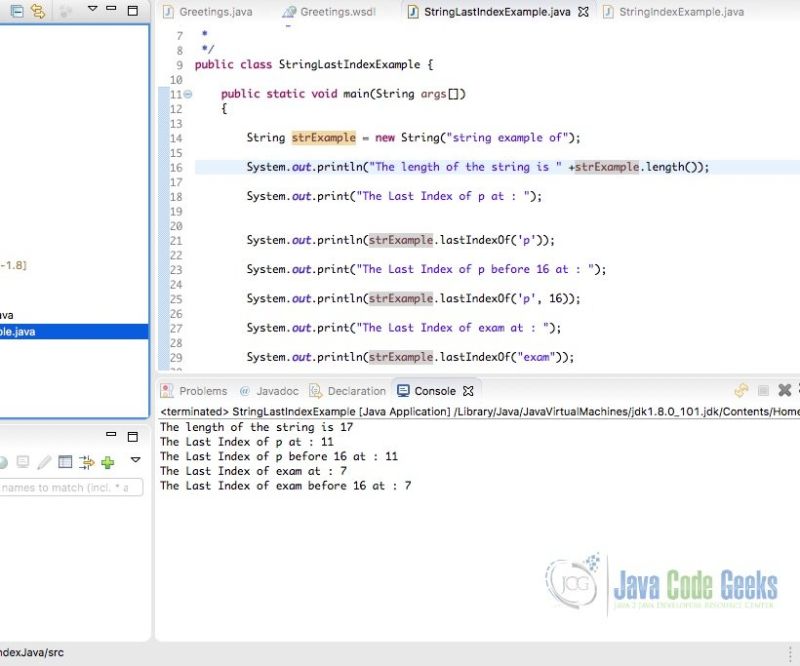Open the view menu triangle in lower-left panel
Image resolution: width=800 pixels, height=666 pixels.
coord(134,461)
